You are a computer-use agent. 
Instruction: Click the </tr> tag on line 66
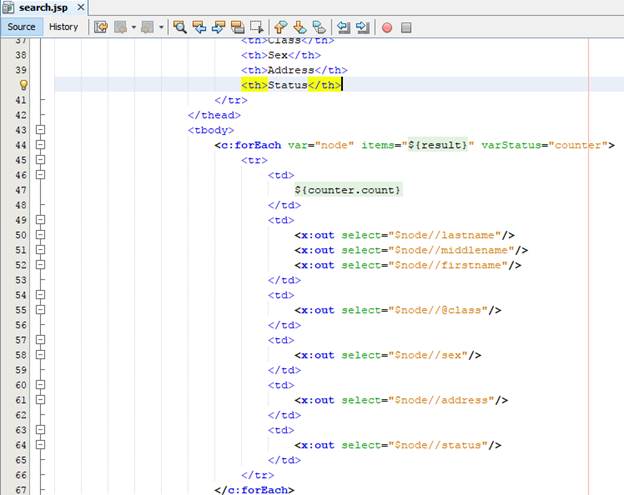click(257, 475)
